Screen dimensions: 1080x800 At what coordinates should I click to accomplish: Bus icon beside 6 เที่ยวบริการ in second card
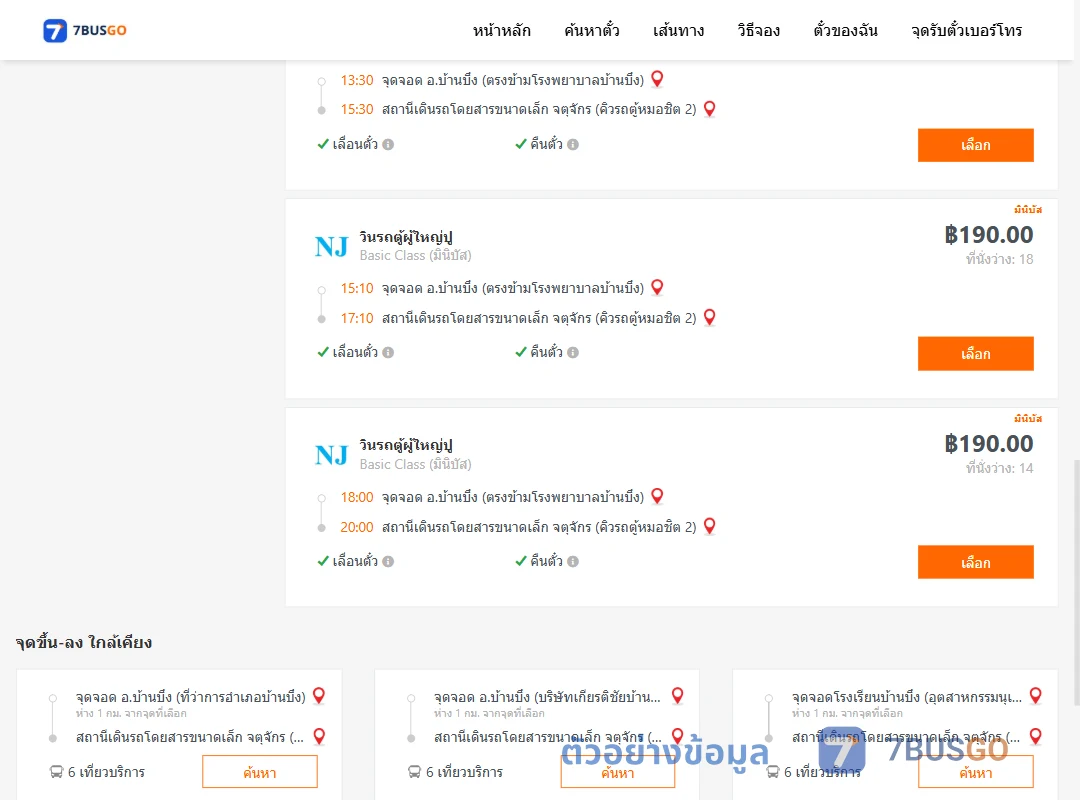pos(415,772)
